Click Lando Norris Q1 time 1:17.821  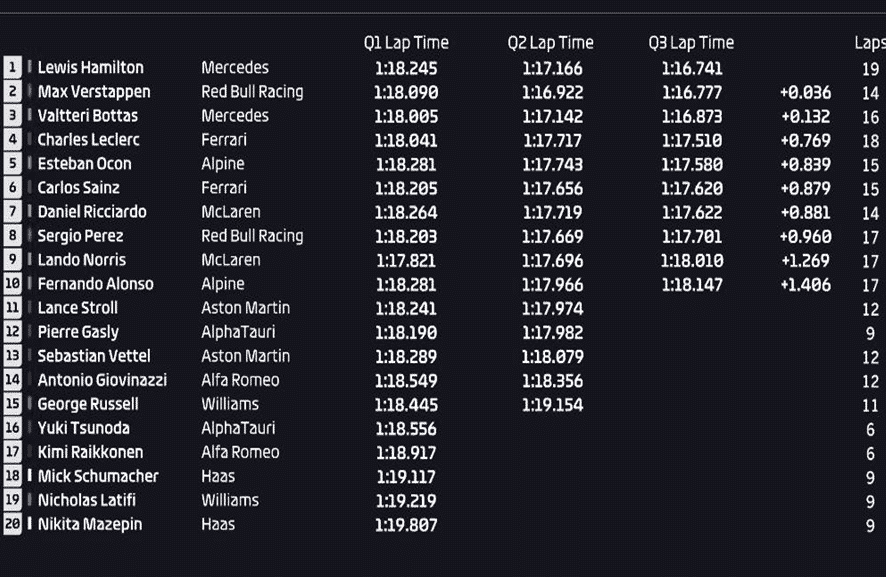click(x=406, y=261)
